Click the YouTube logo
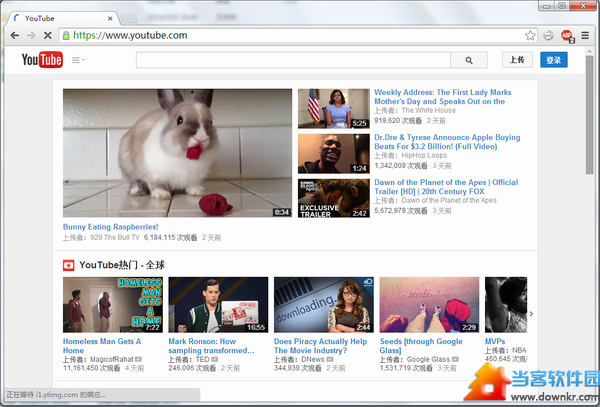This screenshot has width=600, height=407. (42, 60)
